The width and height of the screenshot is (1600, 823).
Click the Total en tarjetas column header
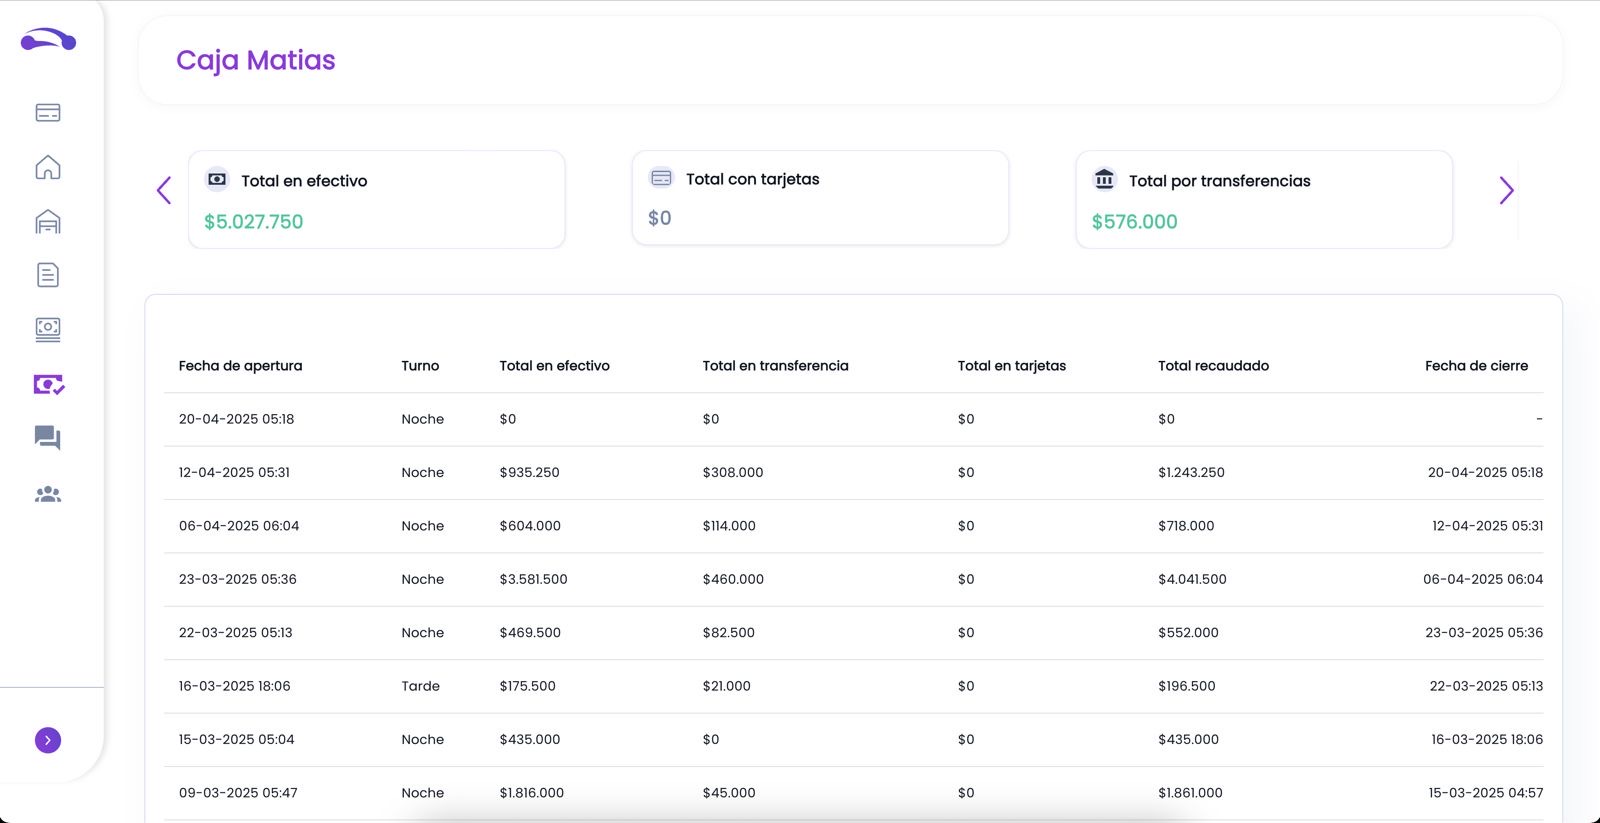[x=1012, y=366]
